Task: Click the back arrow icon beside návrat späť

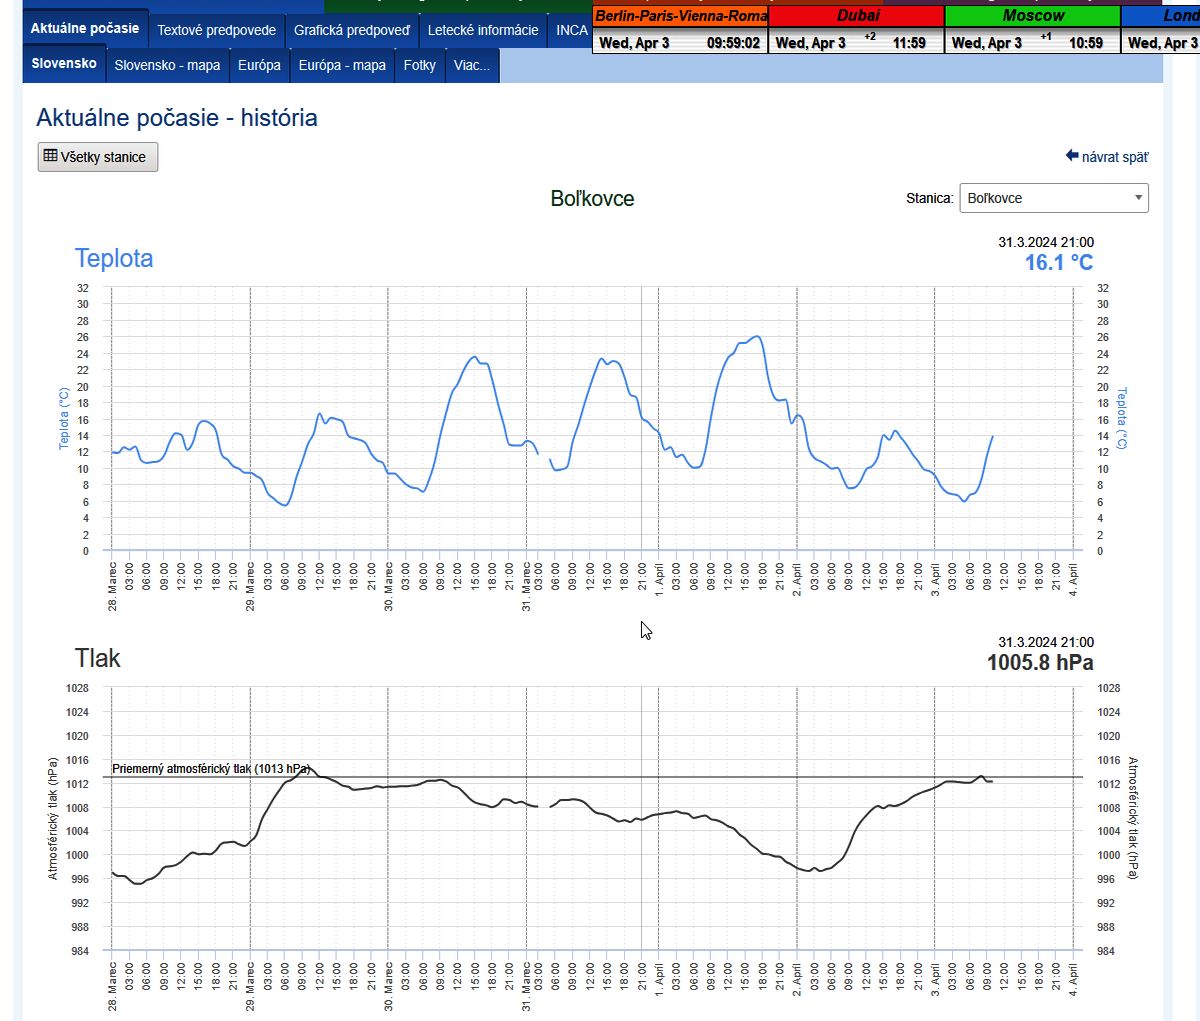Action: point(1072,156)
